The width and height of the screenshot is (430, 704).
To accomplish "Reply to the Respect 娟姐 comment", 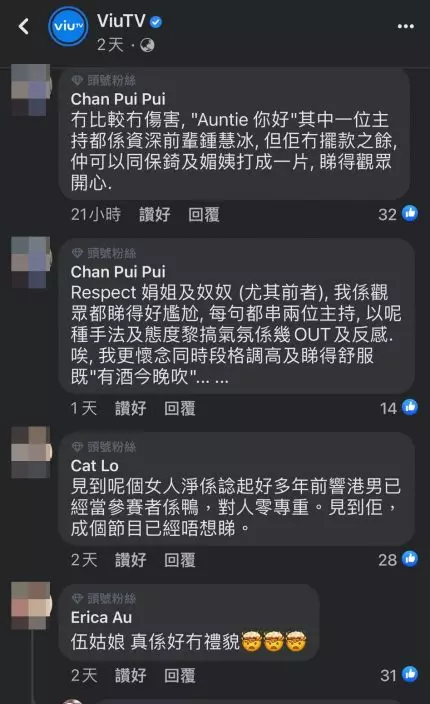I will [180, 409].
